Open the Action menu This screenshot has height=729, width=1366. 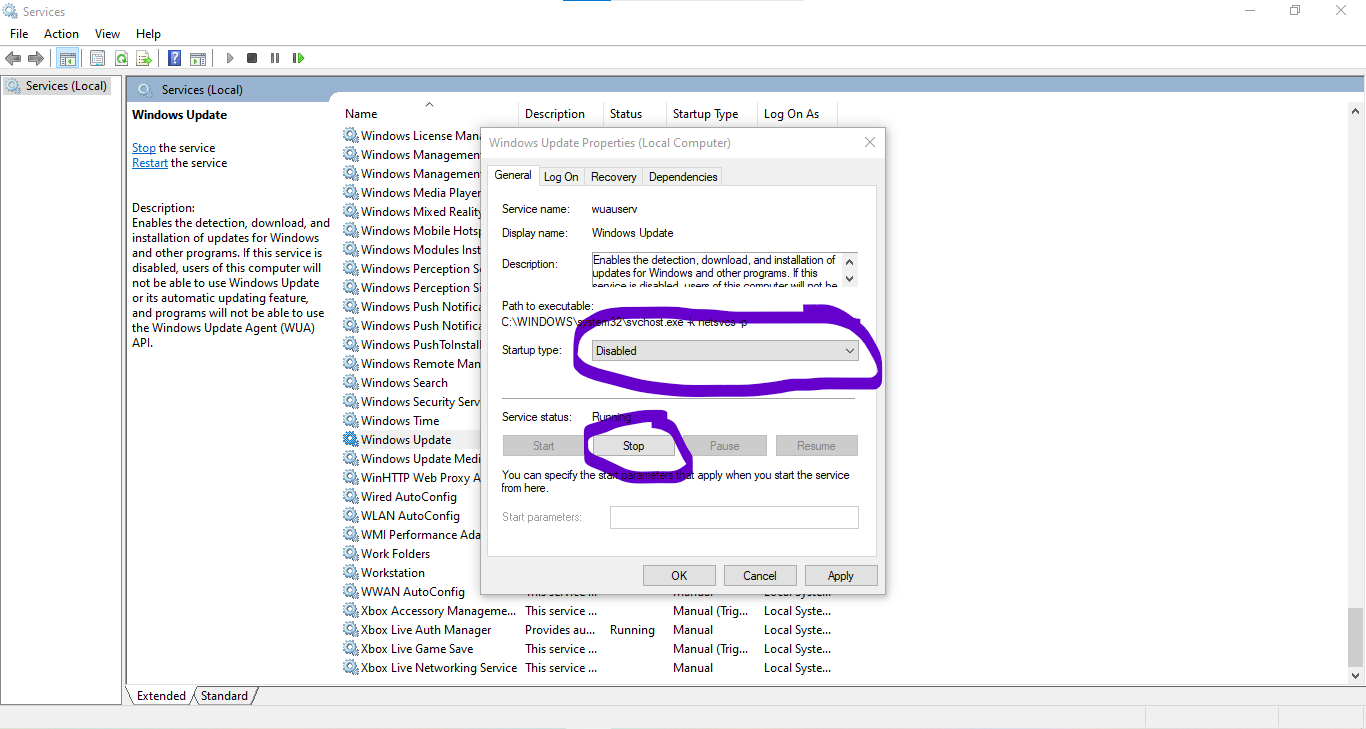click(x=61, y=33)
